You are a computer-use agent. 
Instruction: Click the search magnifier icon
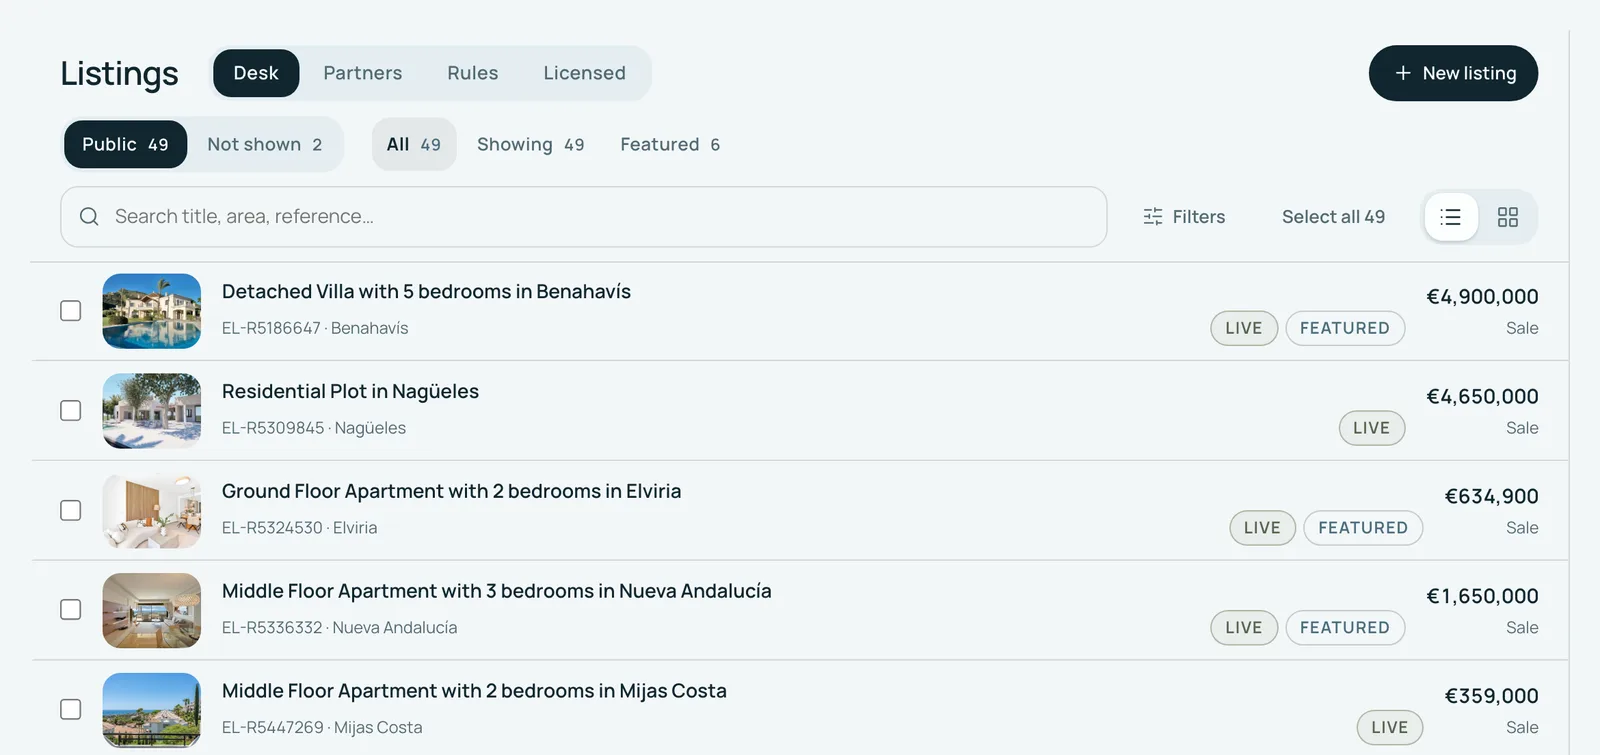pos(89,216)
